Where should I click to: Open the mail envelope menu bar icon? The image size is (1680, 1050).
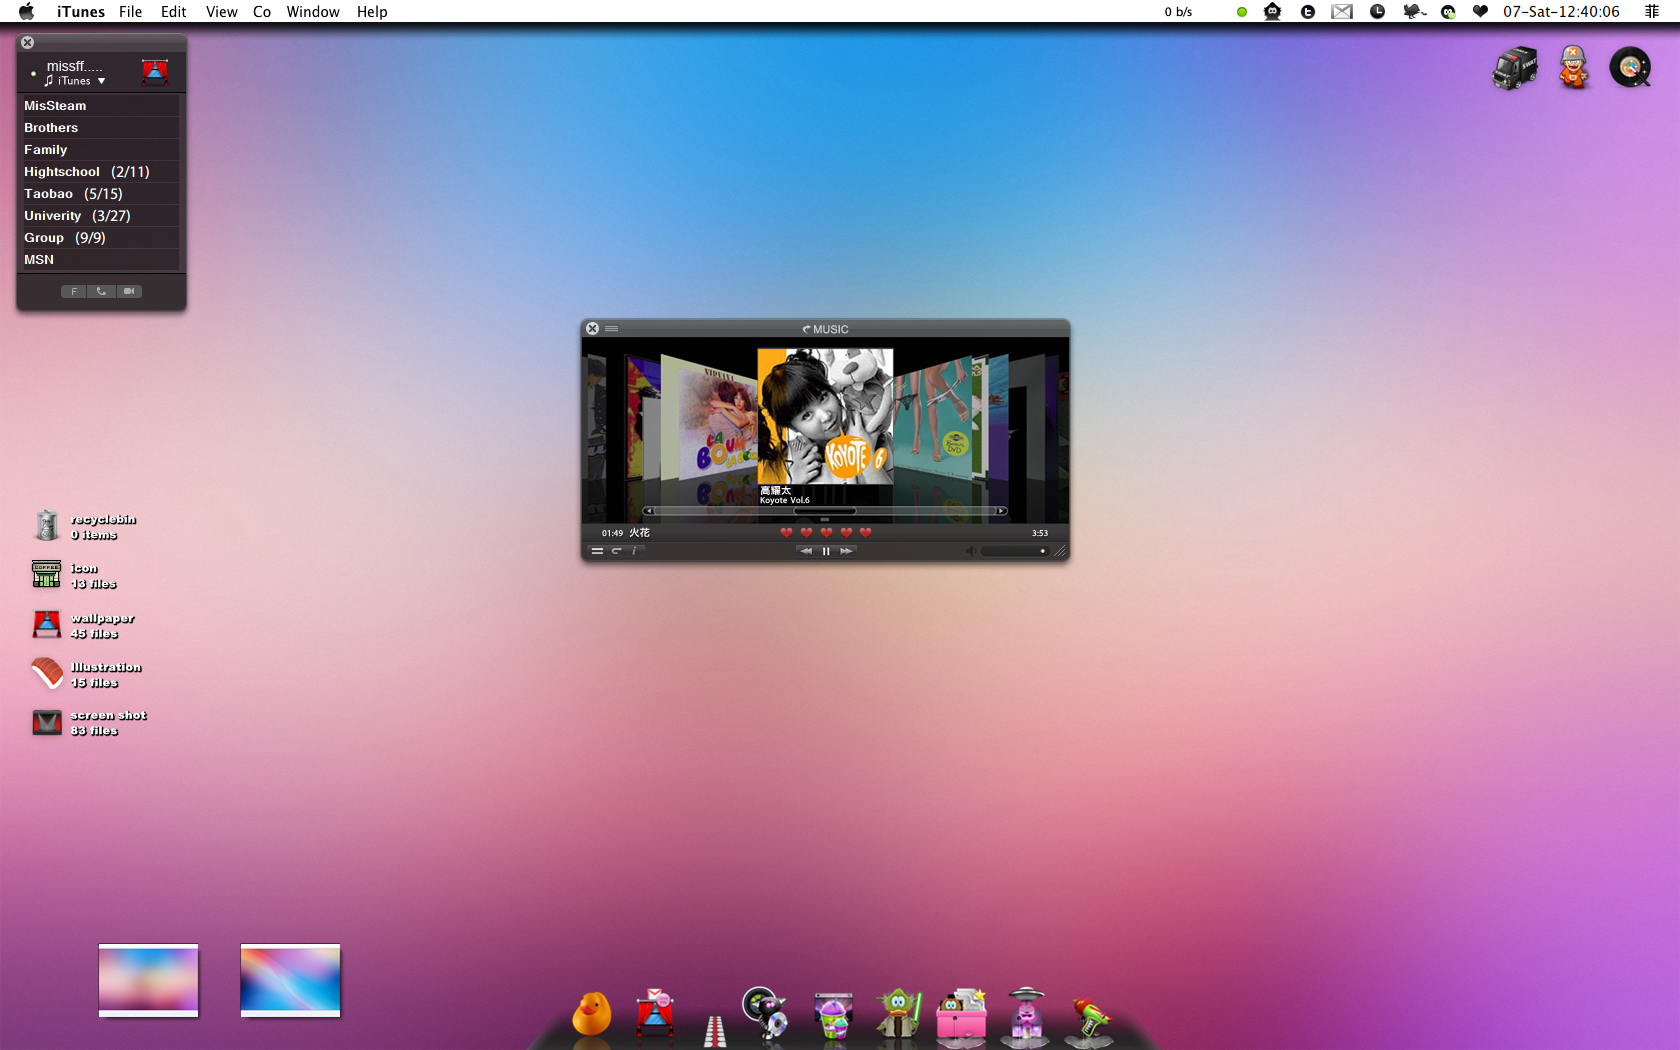click(1342, 12)
